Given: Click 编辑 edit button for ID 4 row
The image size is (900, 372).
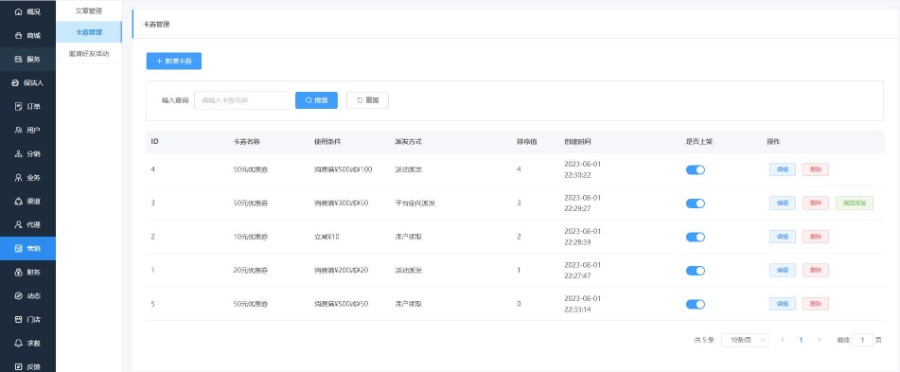Looking at the screenshot, I should click(782, 170).
